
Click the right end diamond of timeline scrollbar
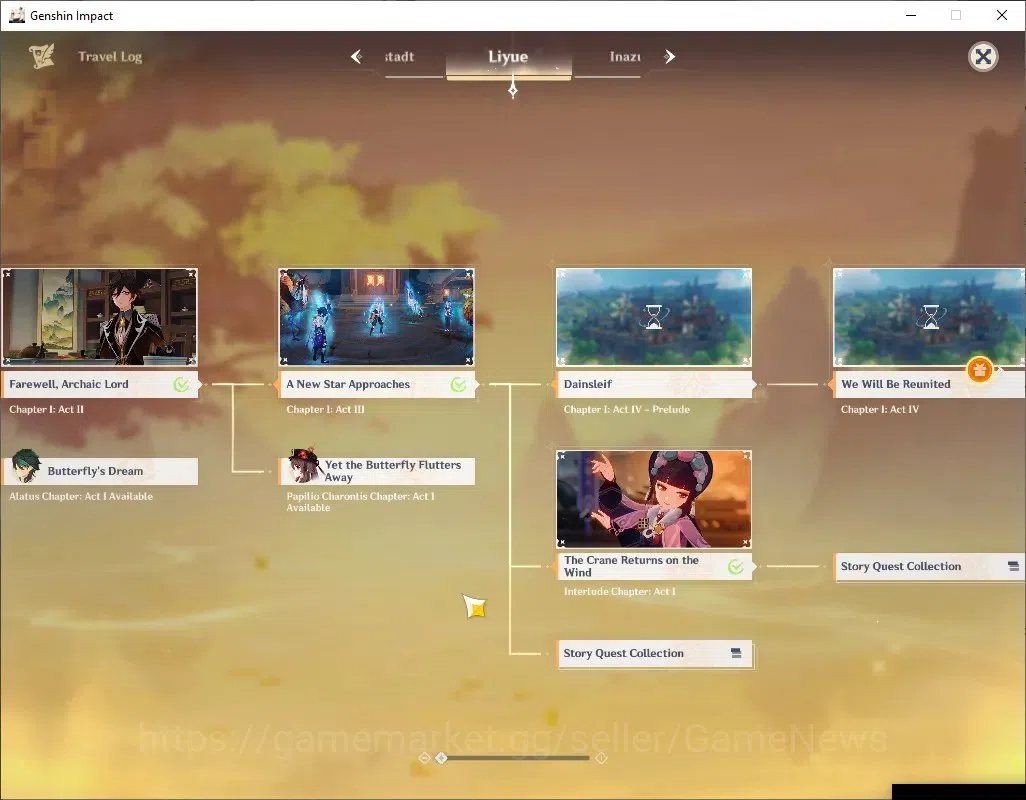click(x=601, y=758)
